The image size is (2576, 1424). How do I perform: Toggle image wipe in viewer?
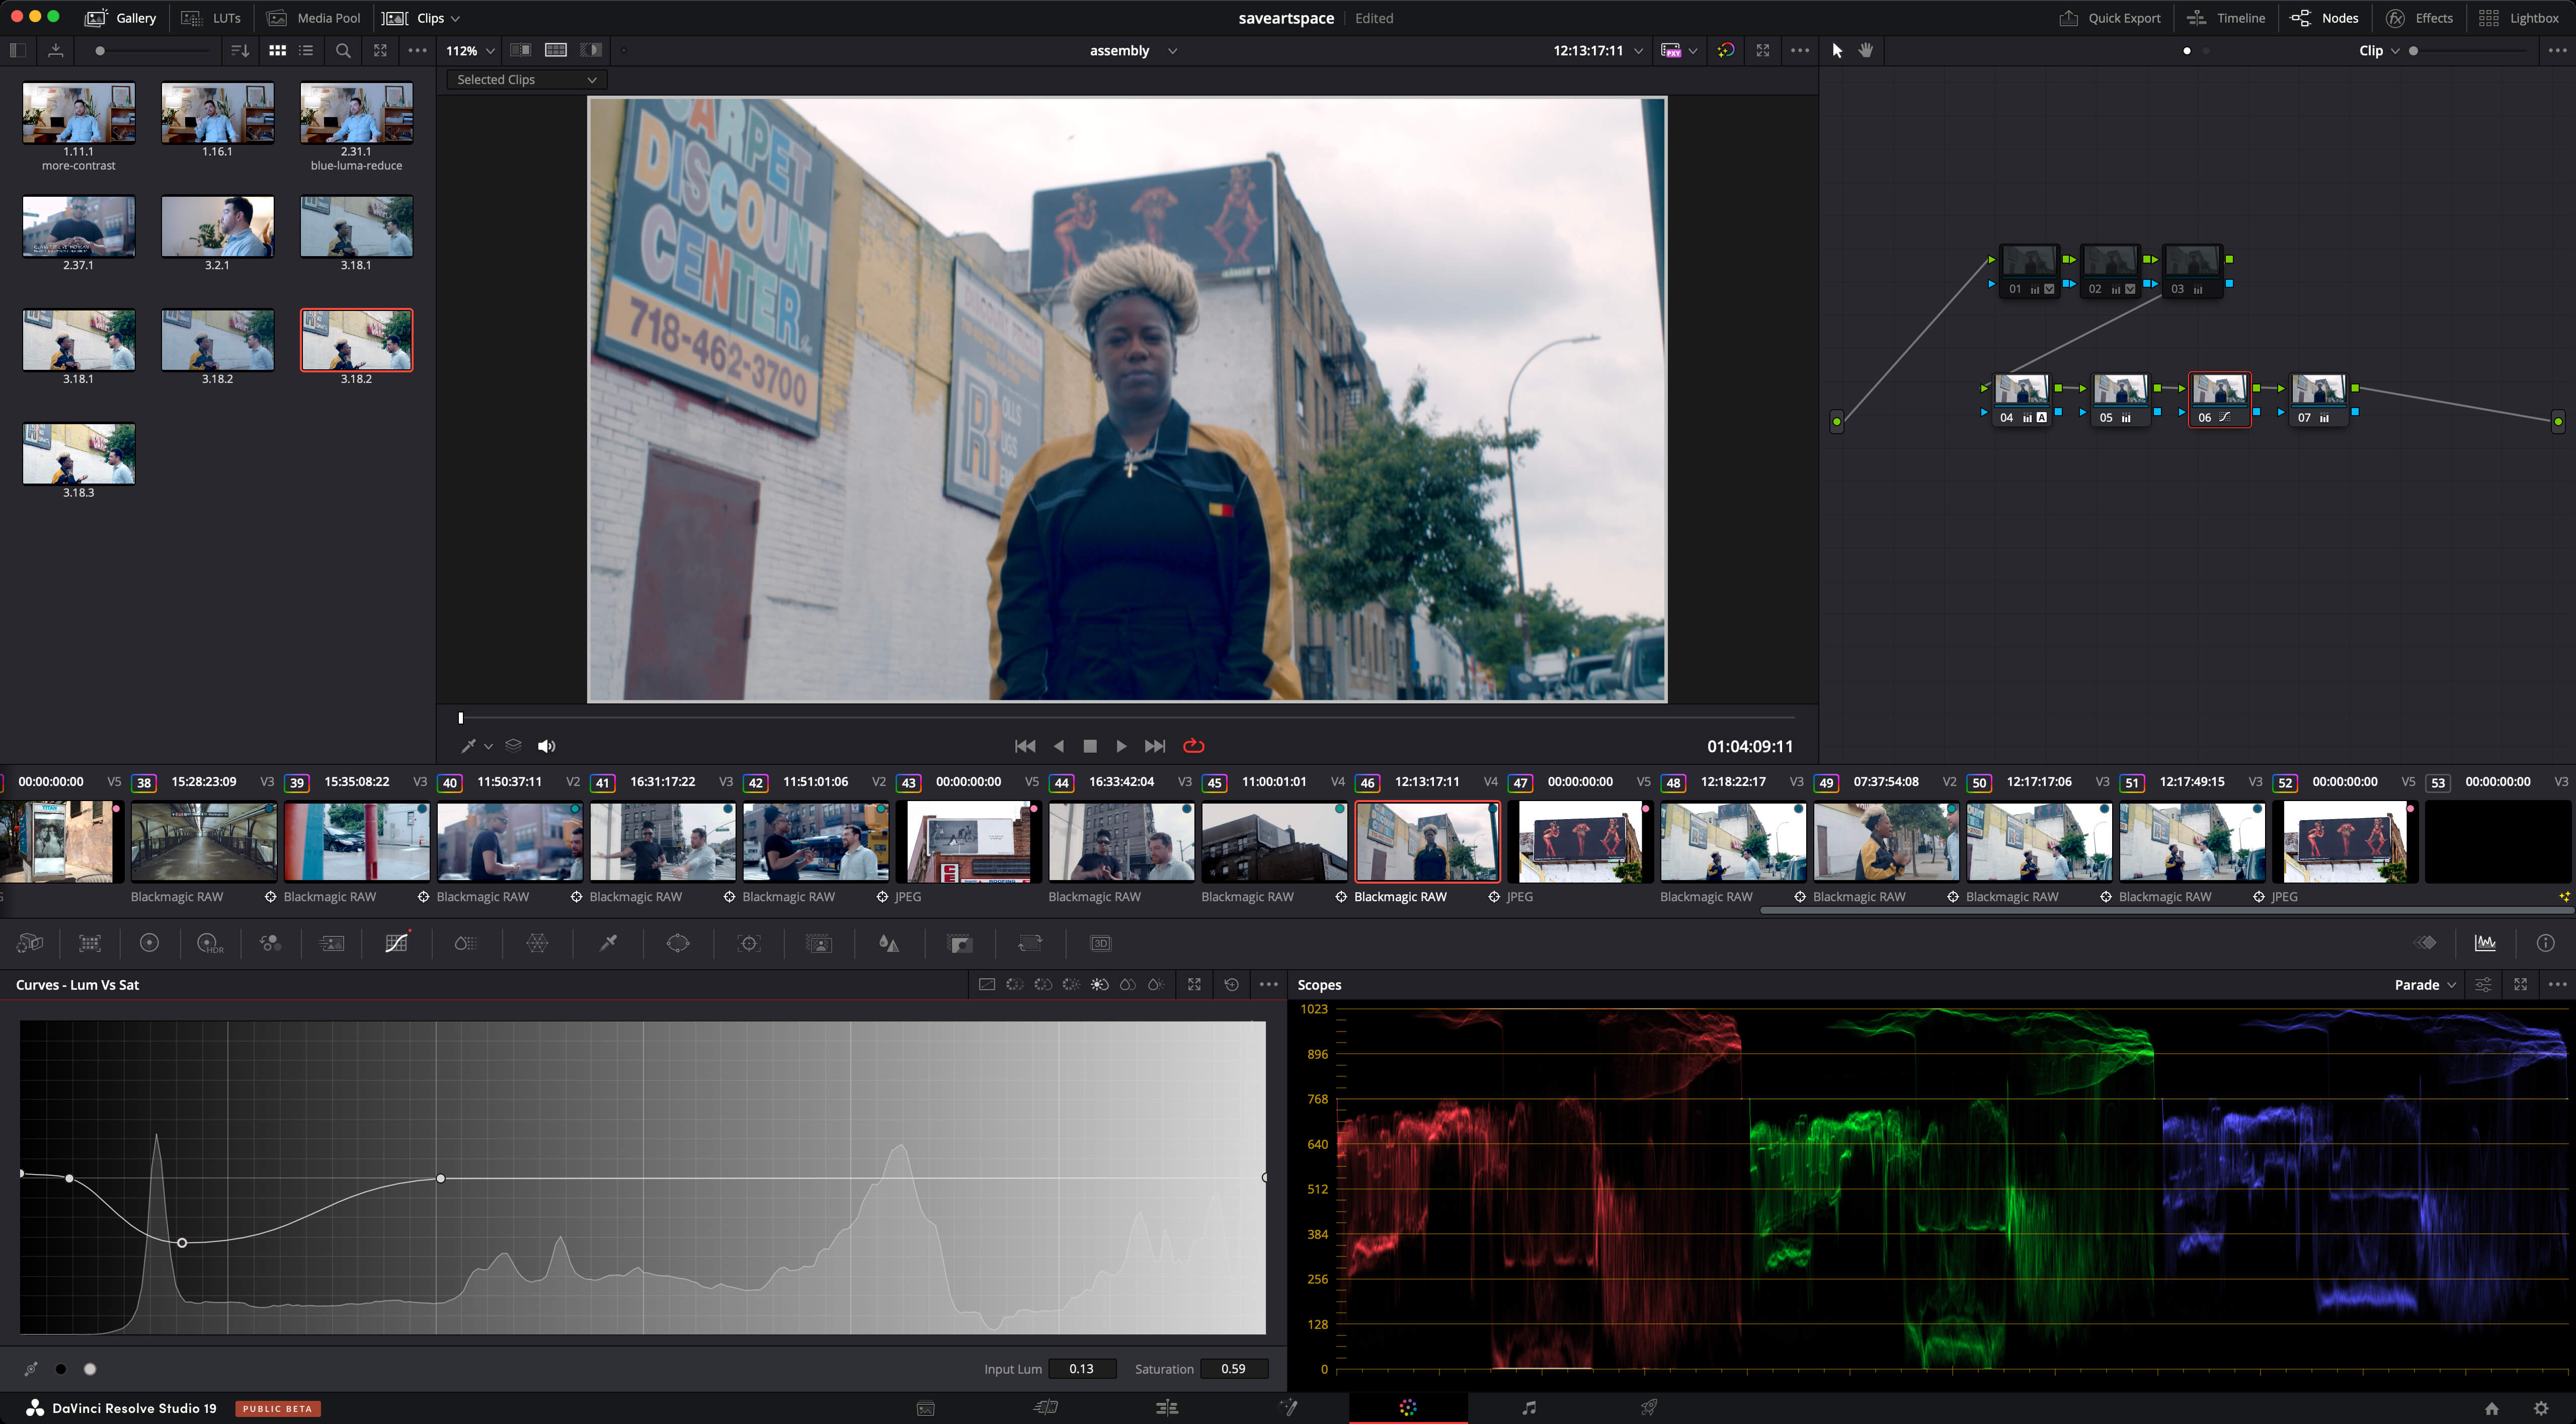(520, 50)
